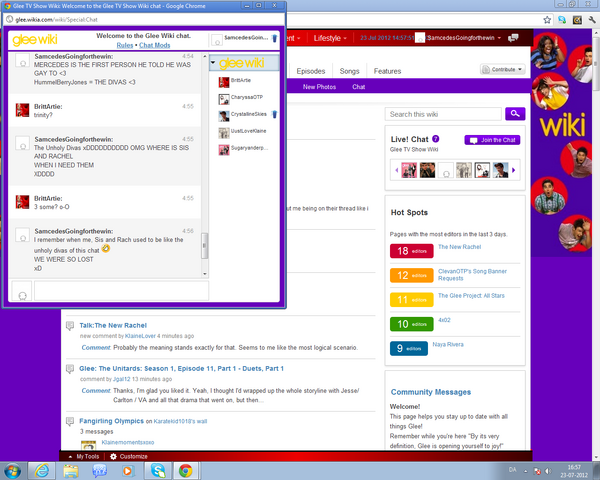Click the 18 editors red badge

click(412, 251)
